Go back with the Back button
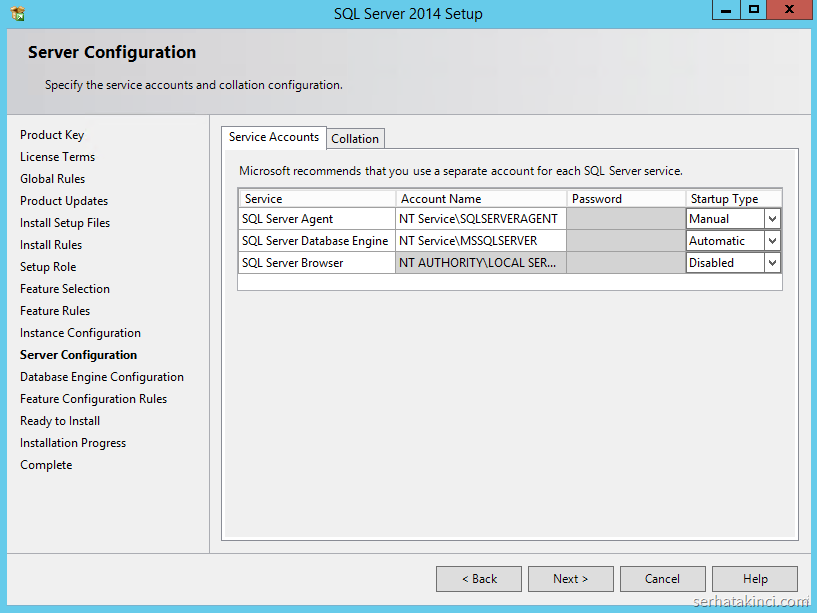 point(479,579)
